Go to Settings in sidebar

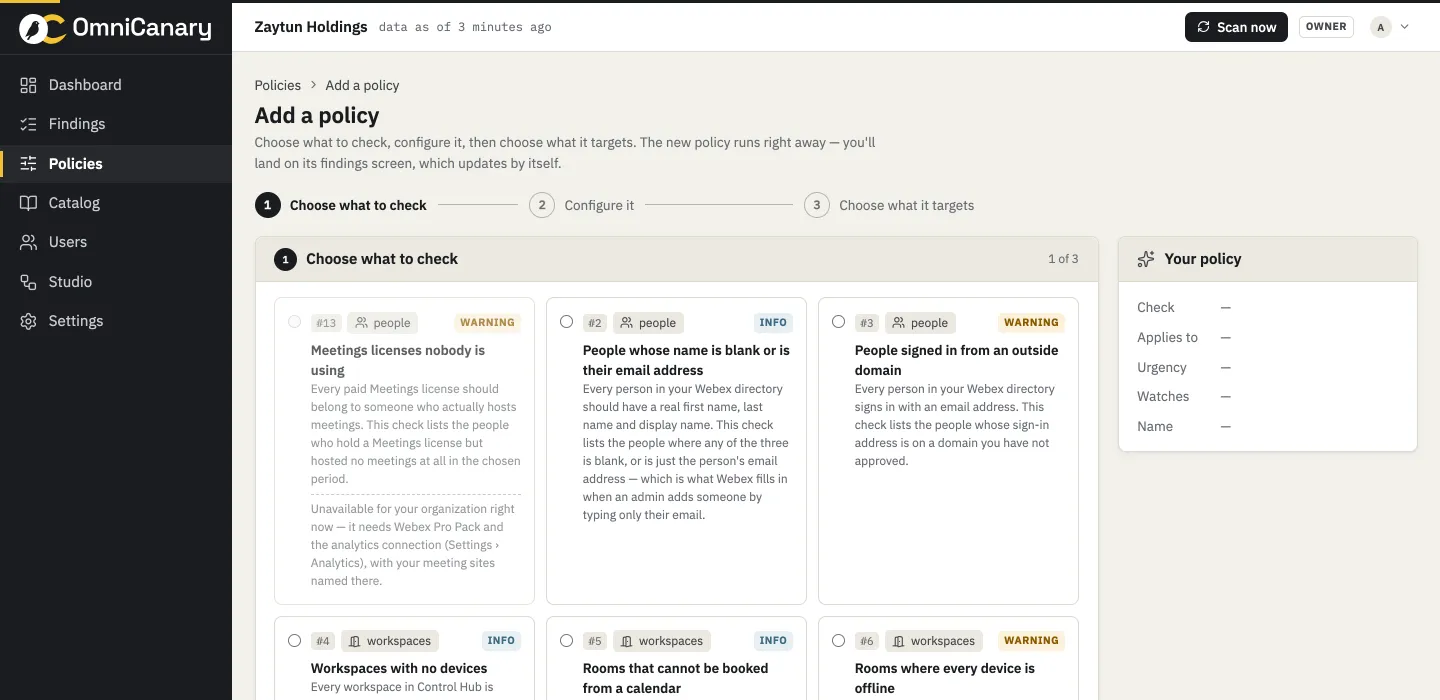pyautogui.click(x=116, y=321)
